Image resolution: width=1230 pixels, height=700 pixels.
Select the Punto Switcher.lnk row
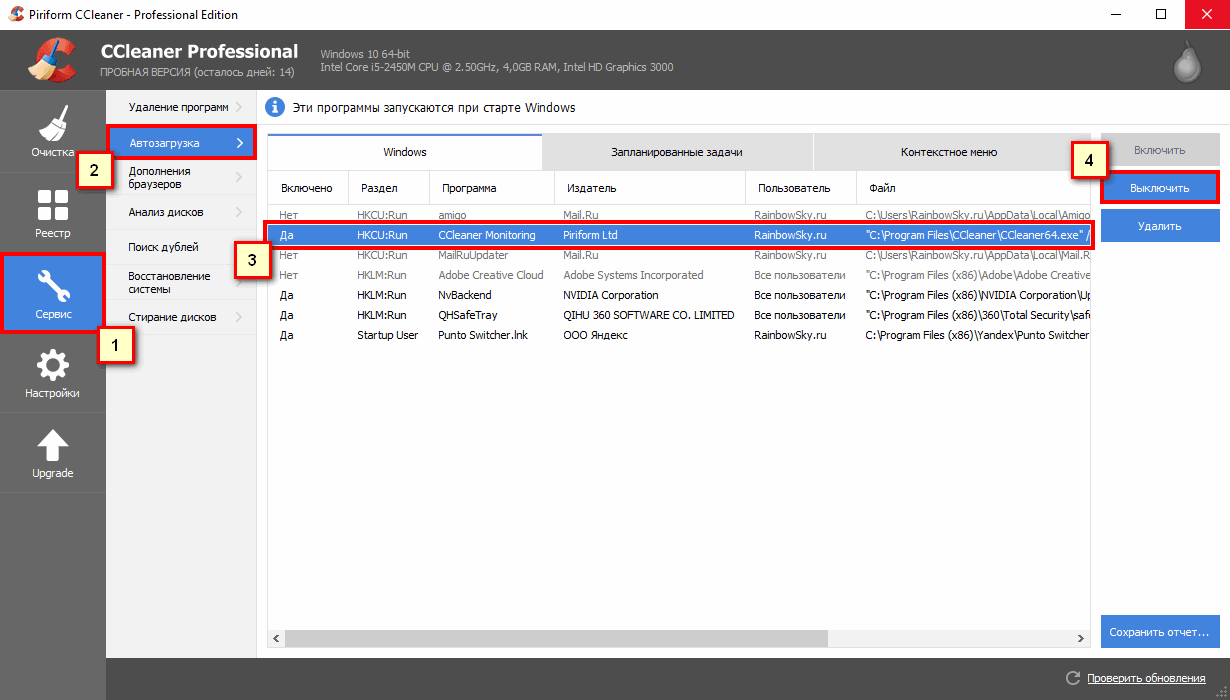(x=679, y=335)
